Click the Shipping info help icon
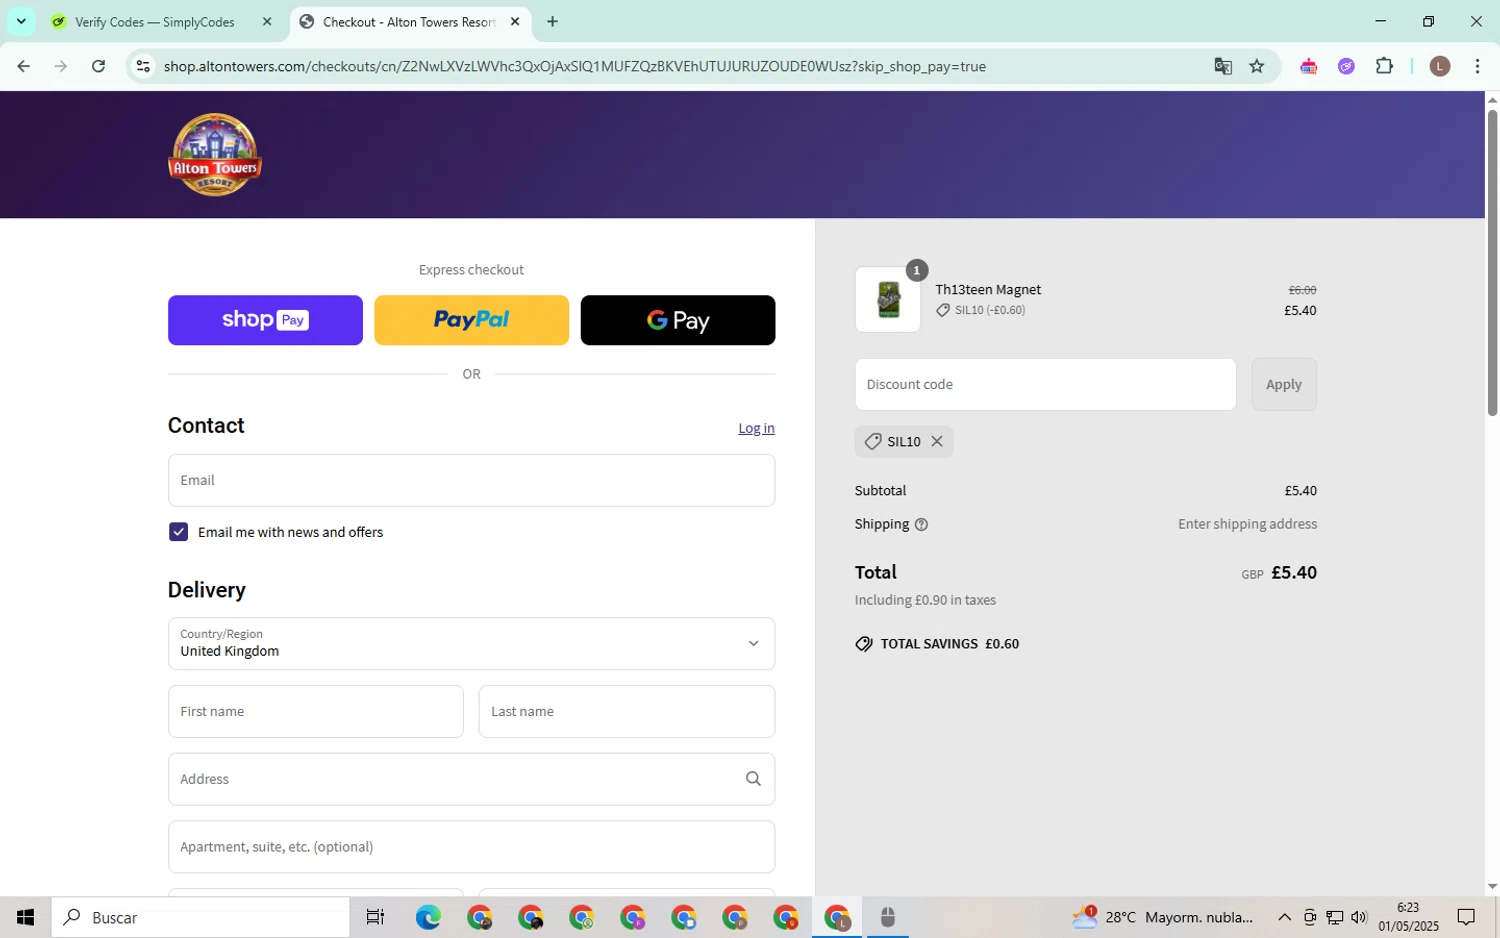Screen dimensions: 1500x938 [x=921, y=524]
